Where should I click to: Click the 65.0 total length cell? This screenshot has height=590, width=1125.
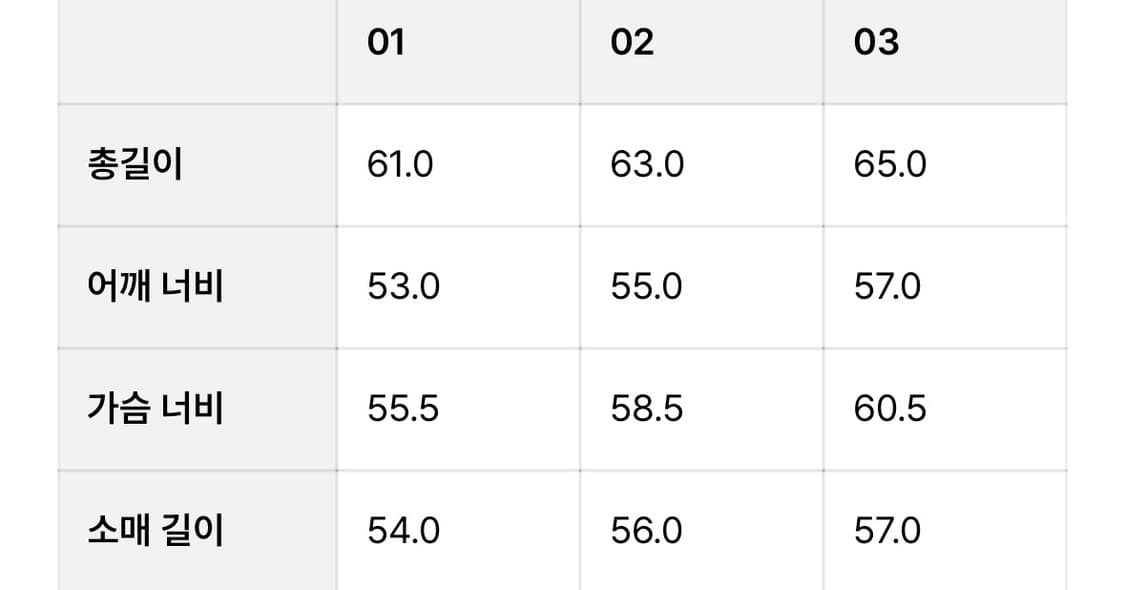click(890, 164)
